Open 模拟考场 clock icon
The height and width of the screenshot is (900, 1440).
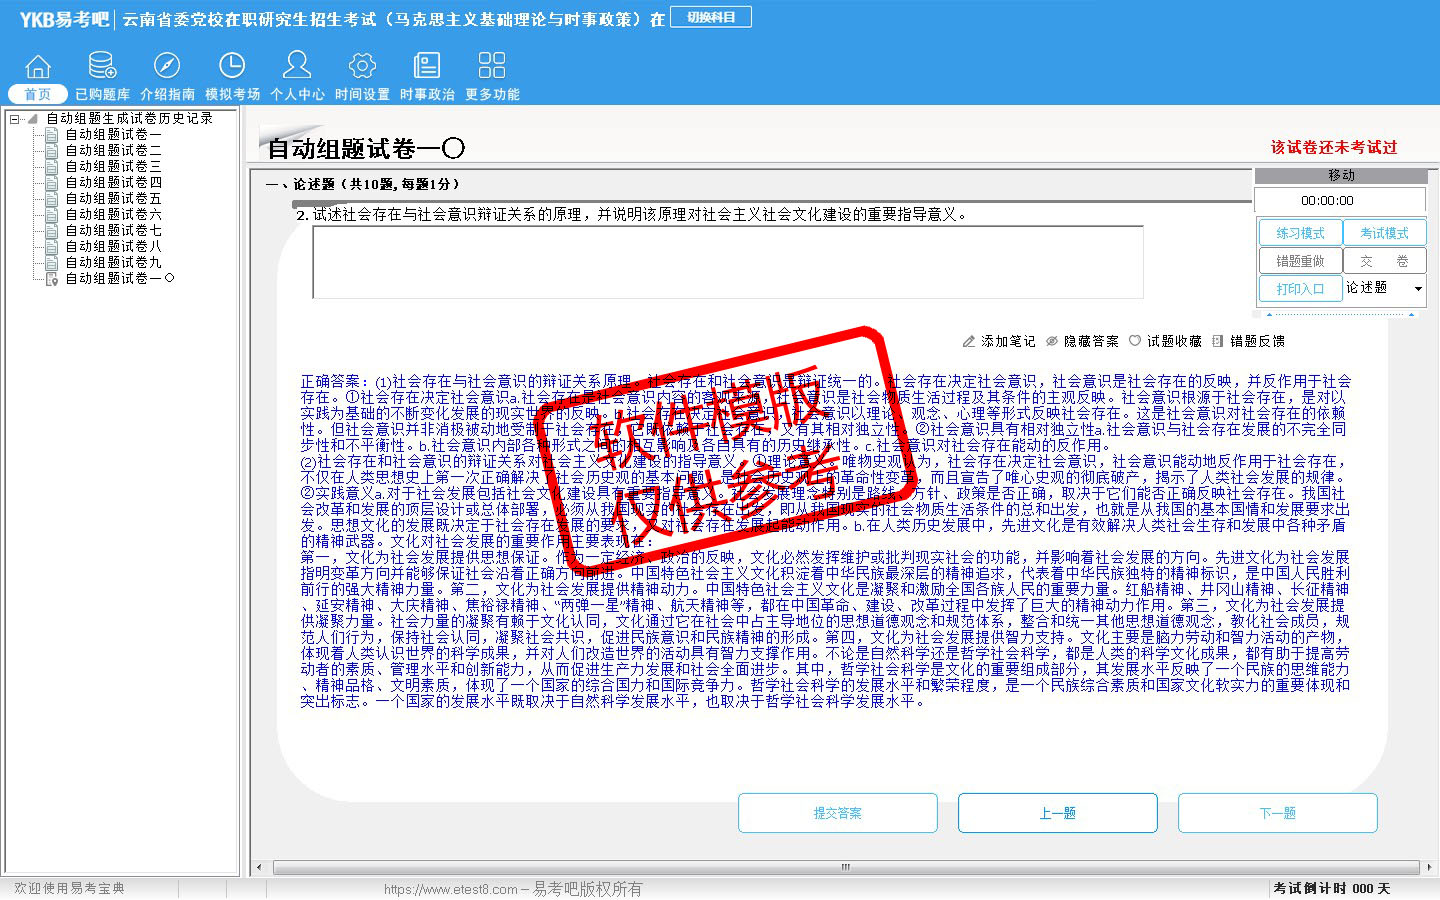click(x=232, y=67)
